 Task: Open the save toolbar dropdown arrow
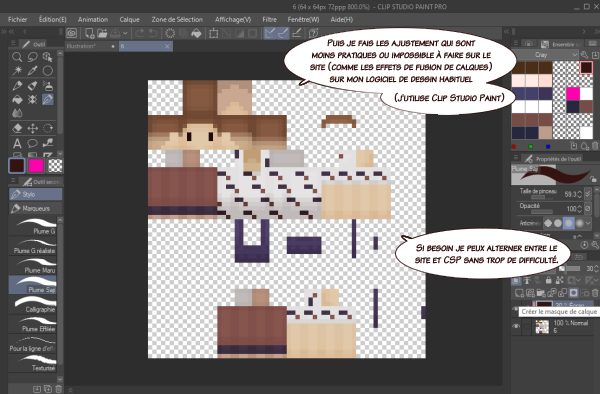tap(125, 33)
